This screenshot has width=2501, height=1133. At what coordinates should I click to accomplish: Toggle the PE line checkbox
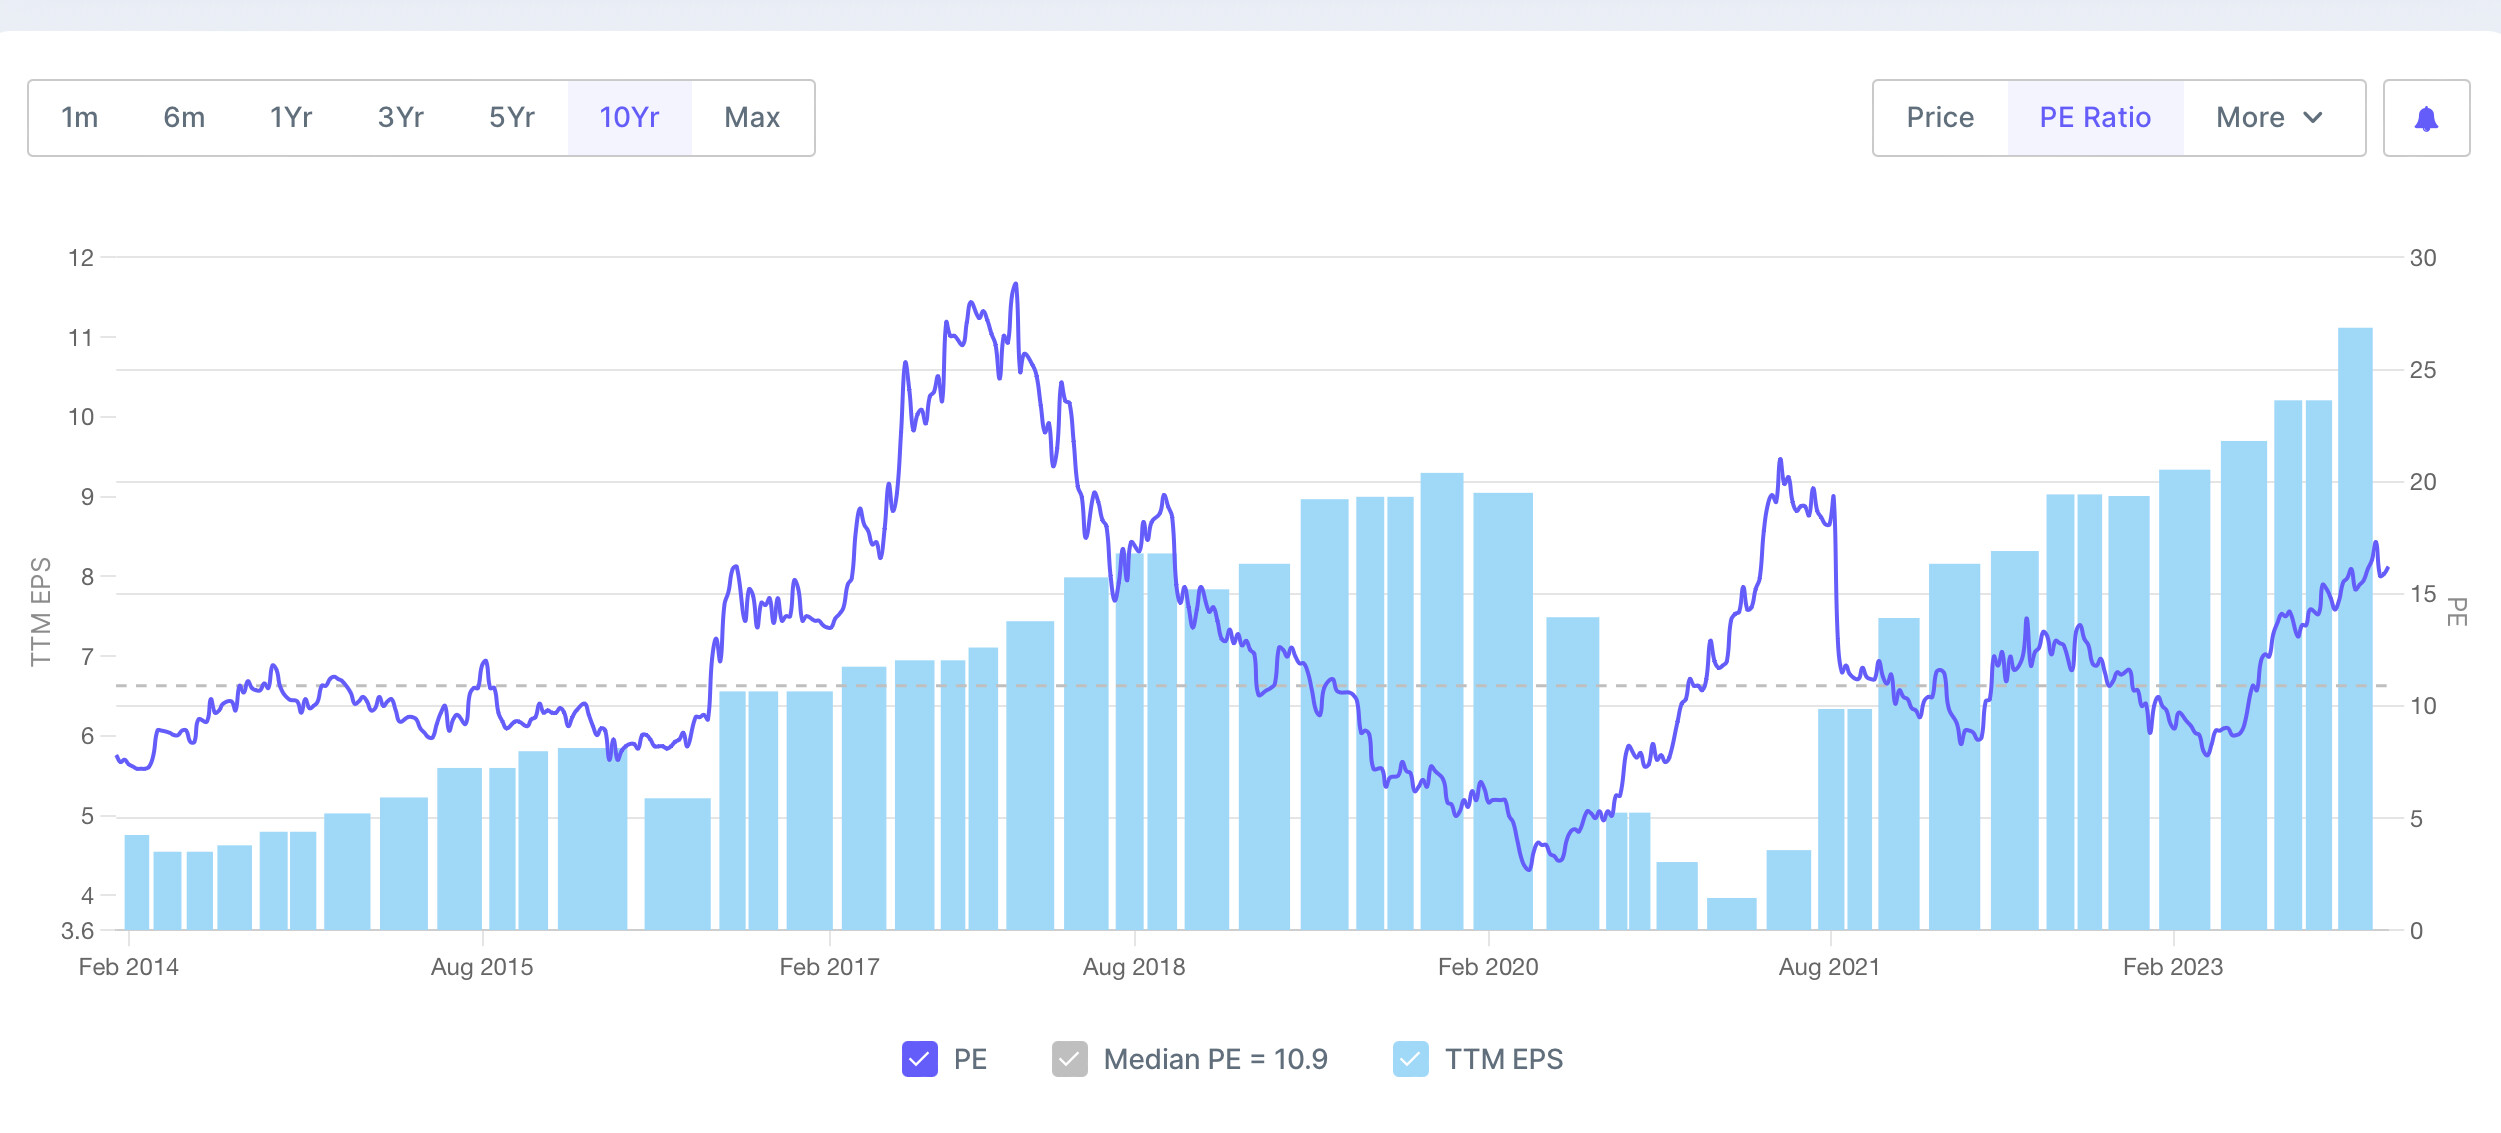919,1059
